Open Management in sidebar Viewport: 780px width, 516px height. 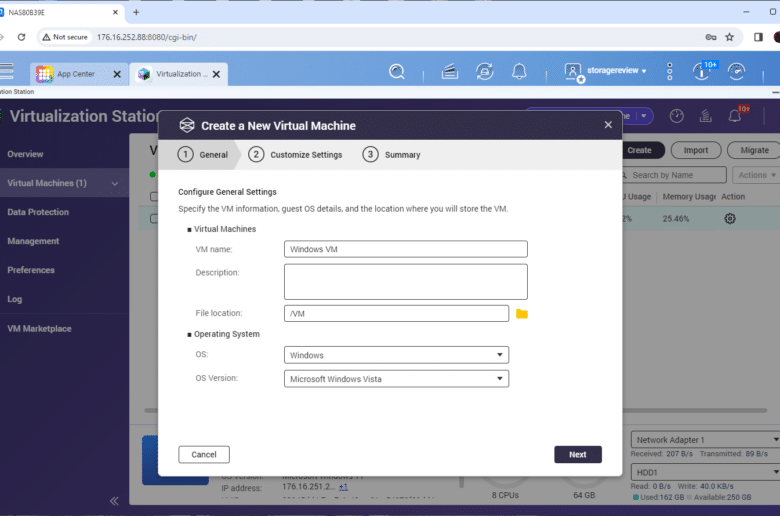tap(33, 241)
